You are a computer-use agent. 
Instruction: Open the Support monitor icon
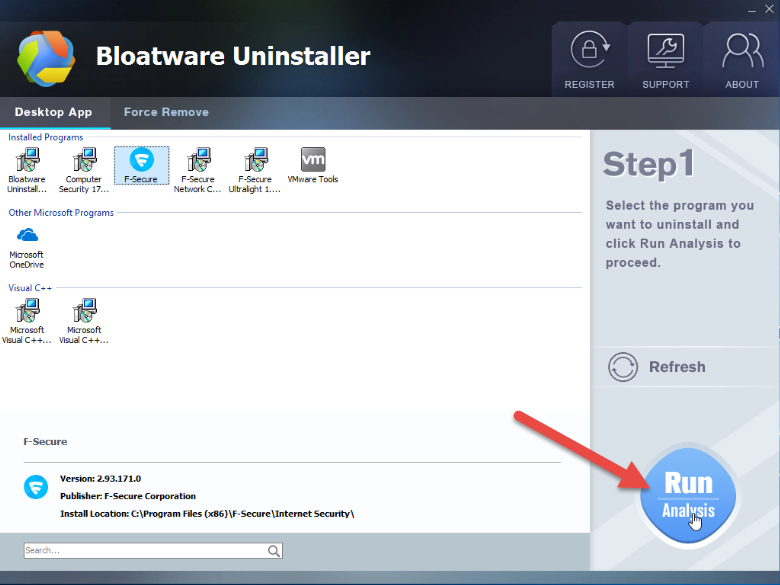click(x=666, y=51)
